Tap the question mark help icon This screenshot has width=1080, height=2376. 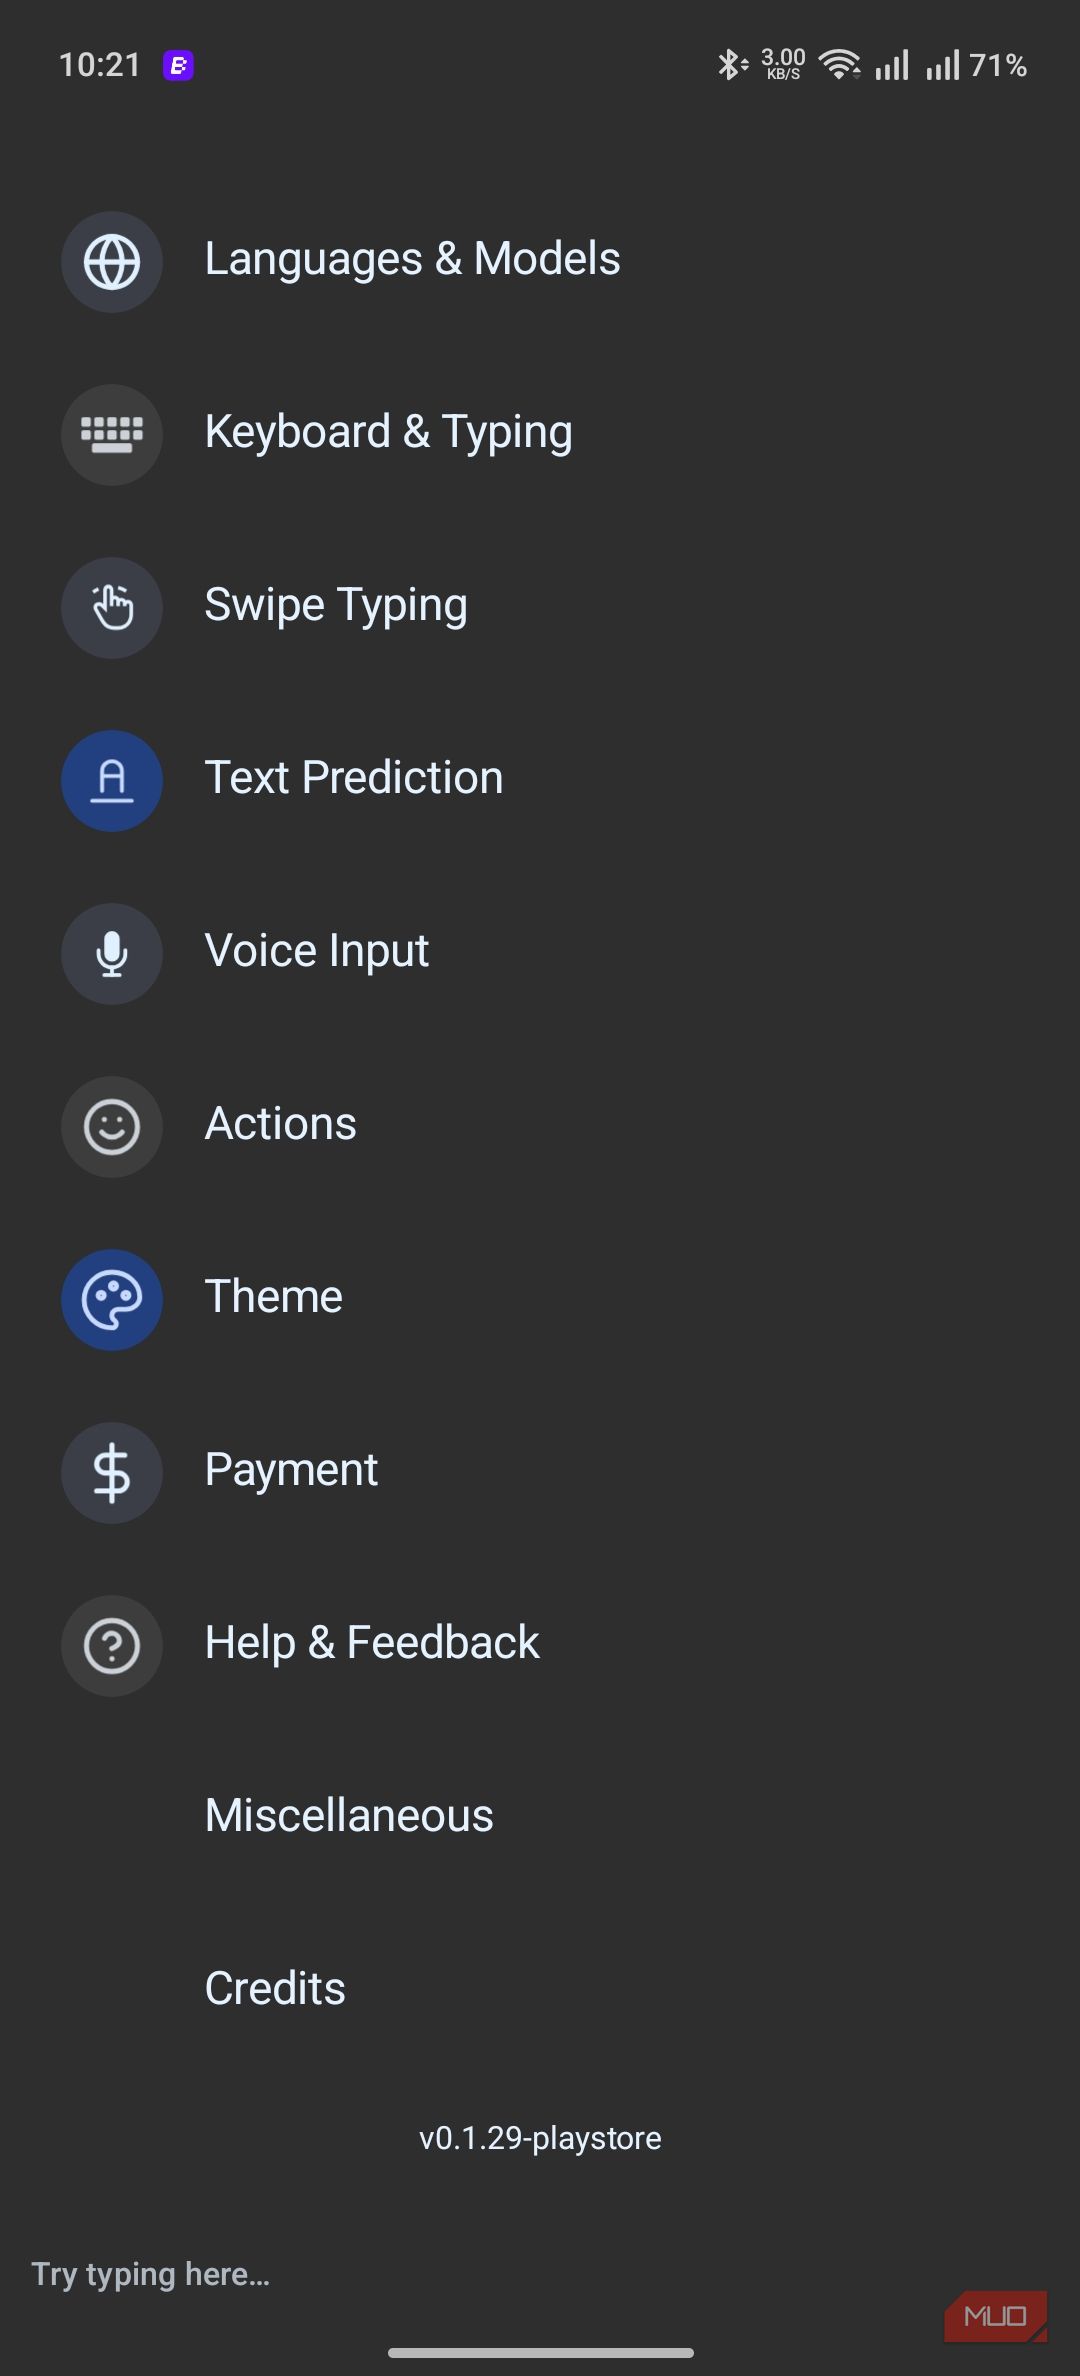click(x=112, y=1646)
